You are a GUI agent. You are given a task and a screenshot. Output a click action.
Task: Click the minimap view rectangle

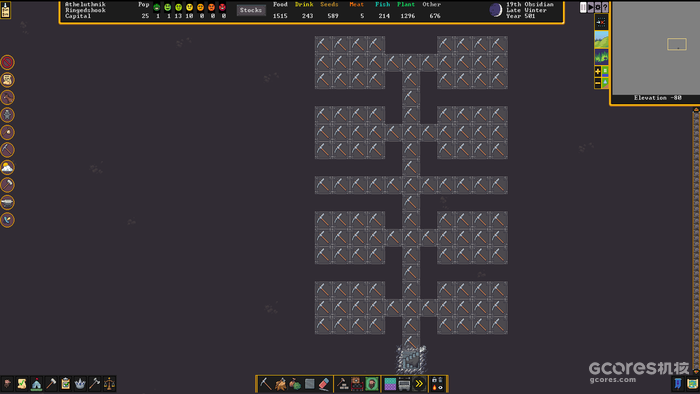677,44
